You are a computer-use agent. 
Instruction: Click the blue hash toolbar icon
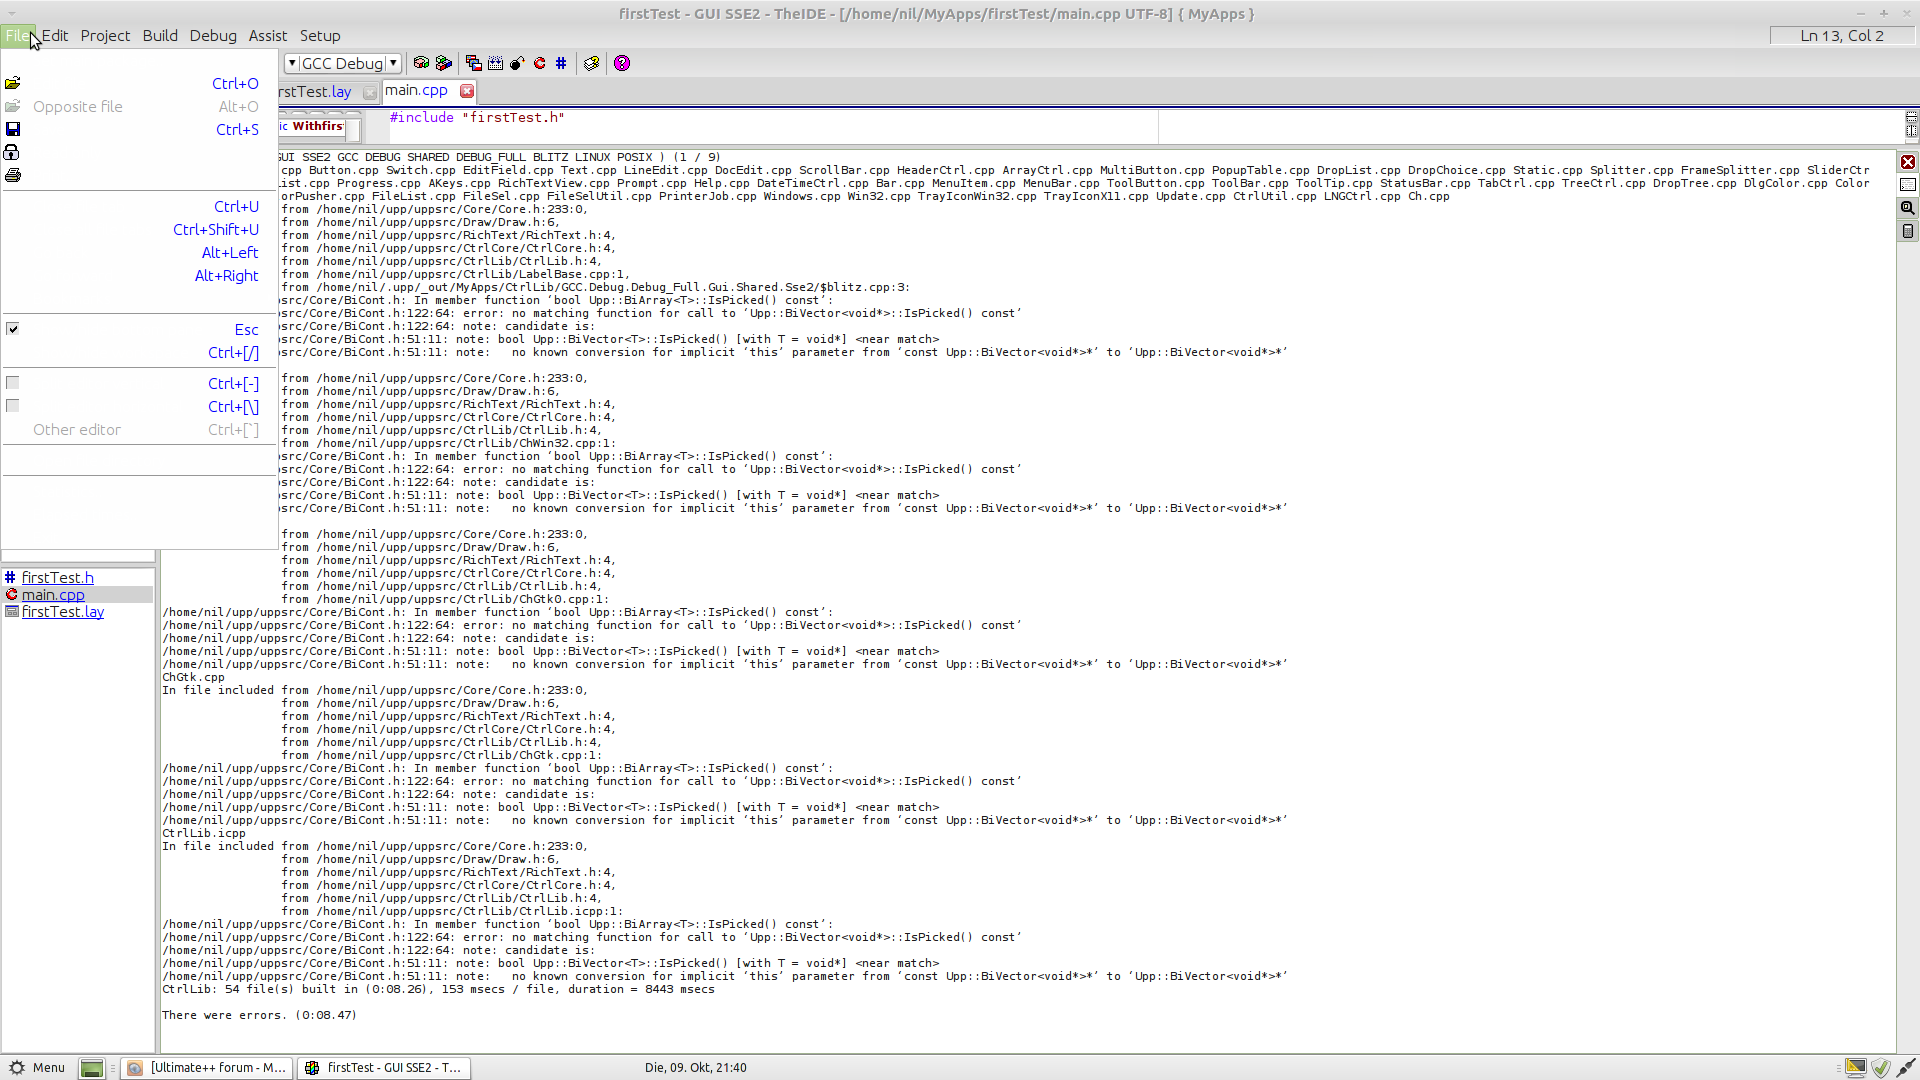pyautogui.click(x=561, y=63)
